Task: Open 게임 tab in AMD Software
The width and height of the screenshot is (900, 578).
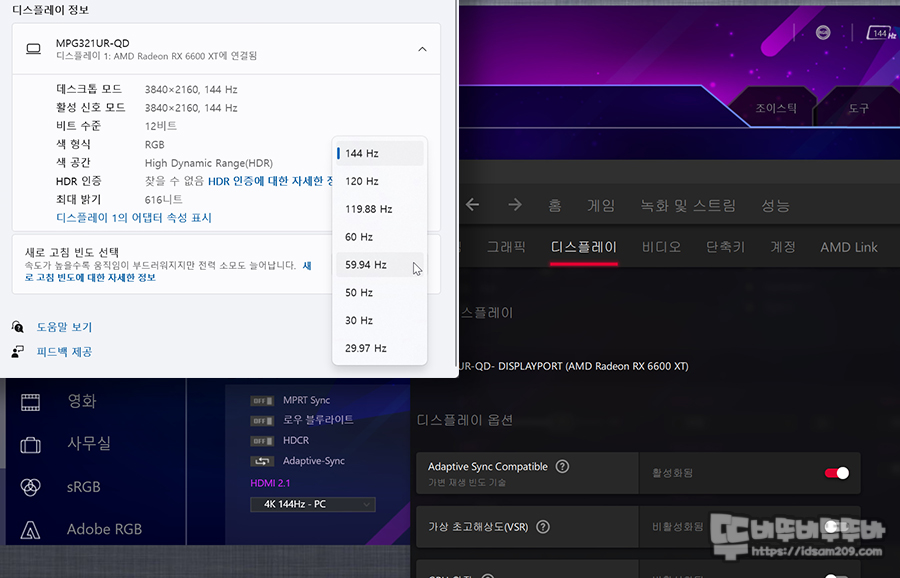Action: tap(601, 205)
